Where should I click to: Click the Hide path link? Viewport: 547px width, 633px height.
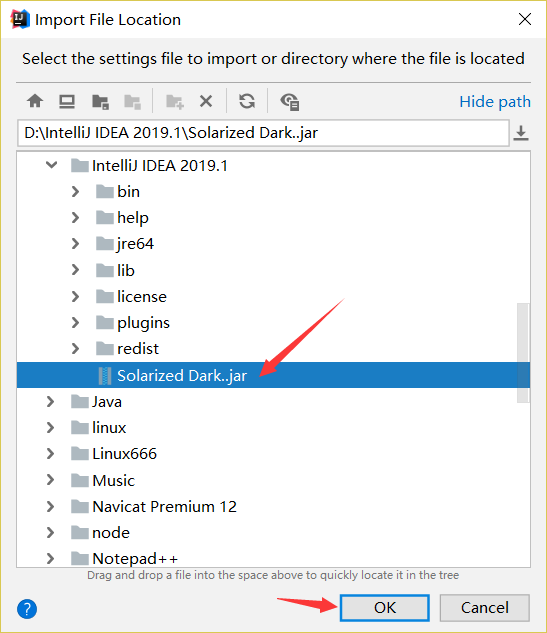click(x=495, y=102)
